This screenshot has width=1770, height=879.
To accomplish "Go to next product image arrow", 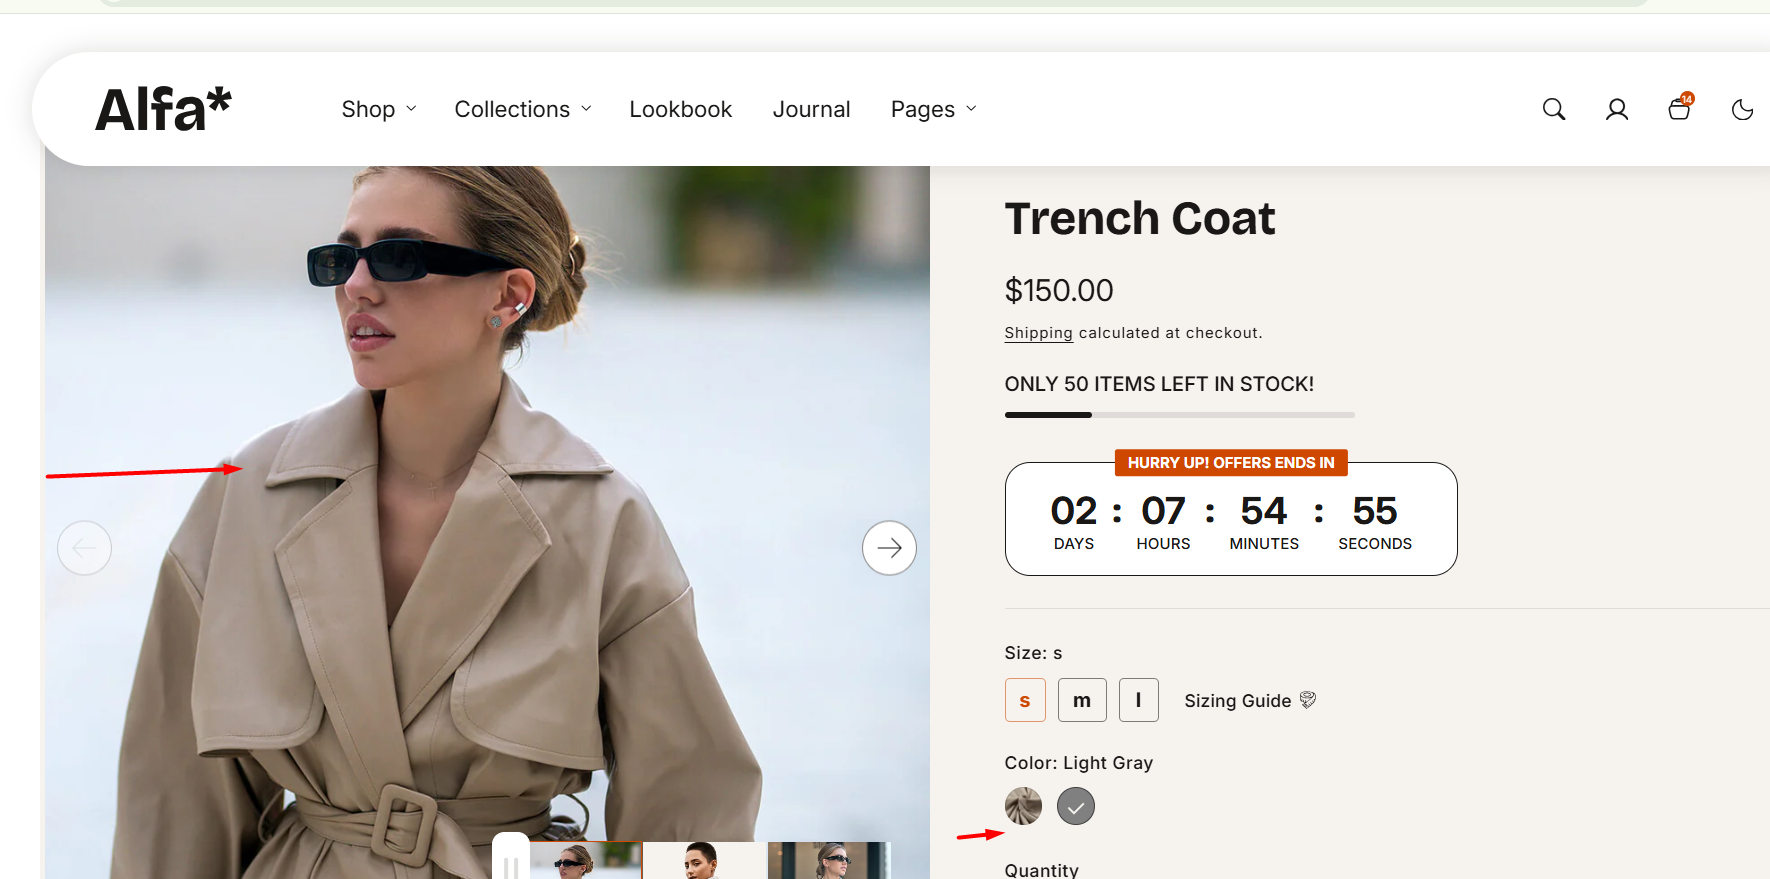I will tap(889, 548).
